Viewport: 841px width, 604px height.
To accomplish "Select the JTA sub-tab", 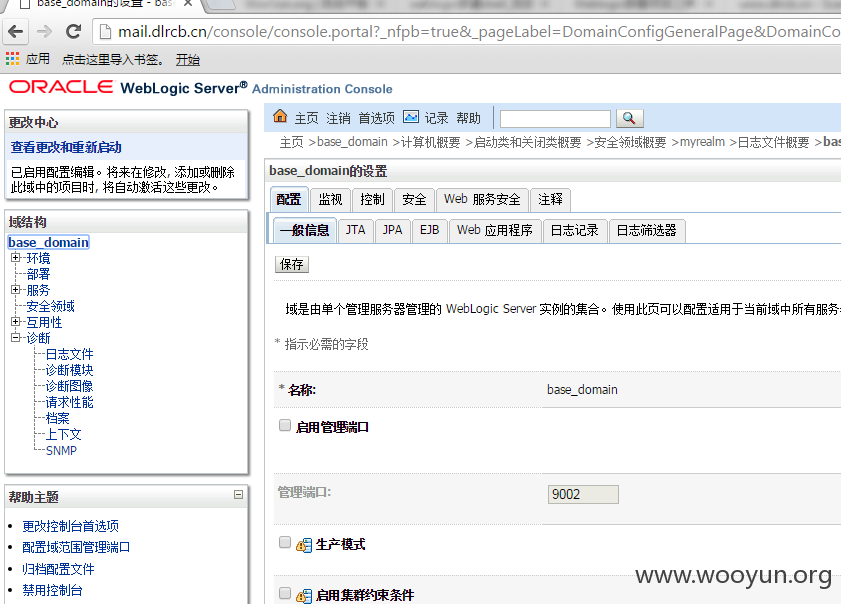I will pyautogui.click(x=356, y=231).
